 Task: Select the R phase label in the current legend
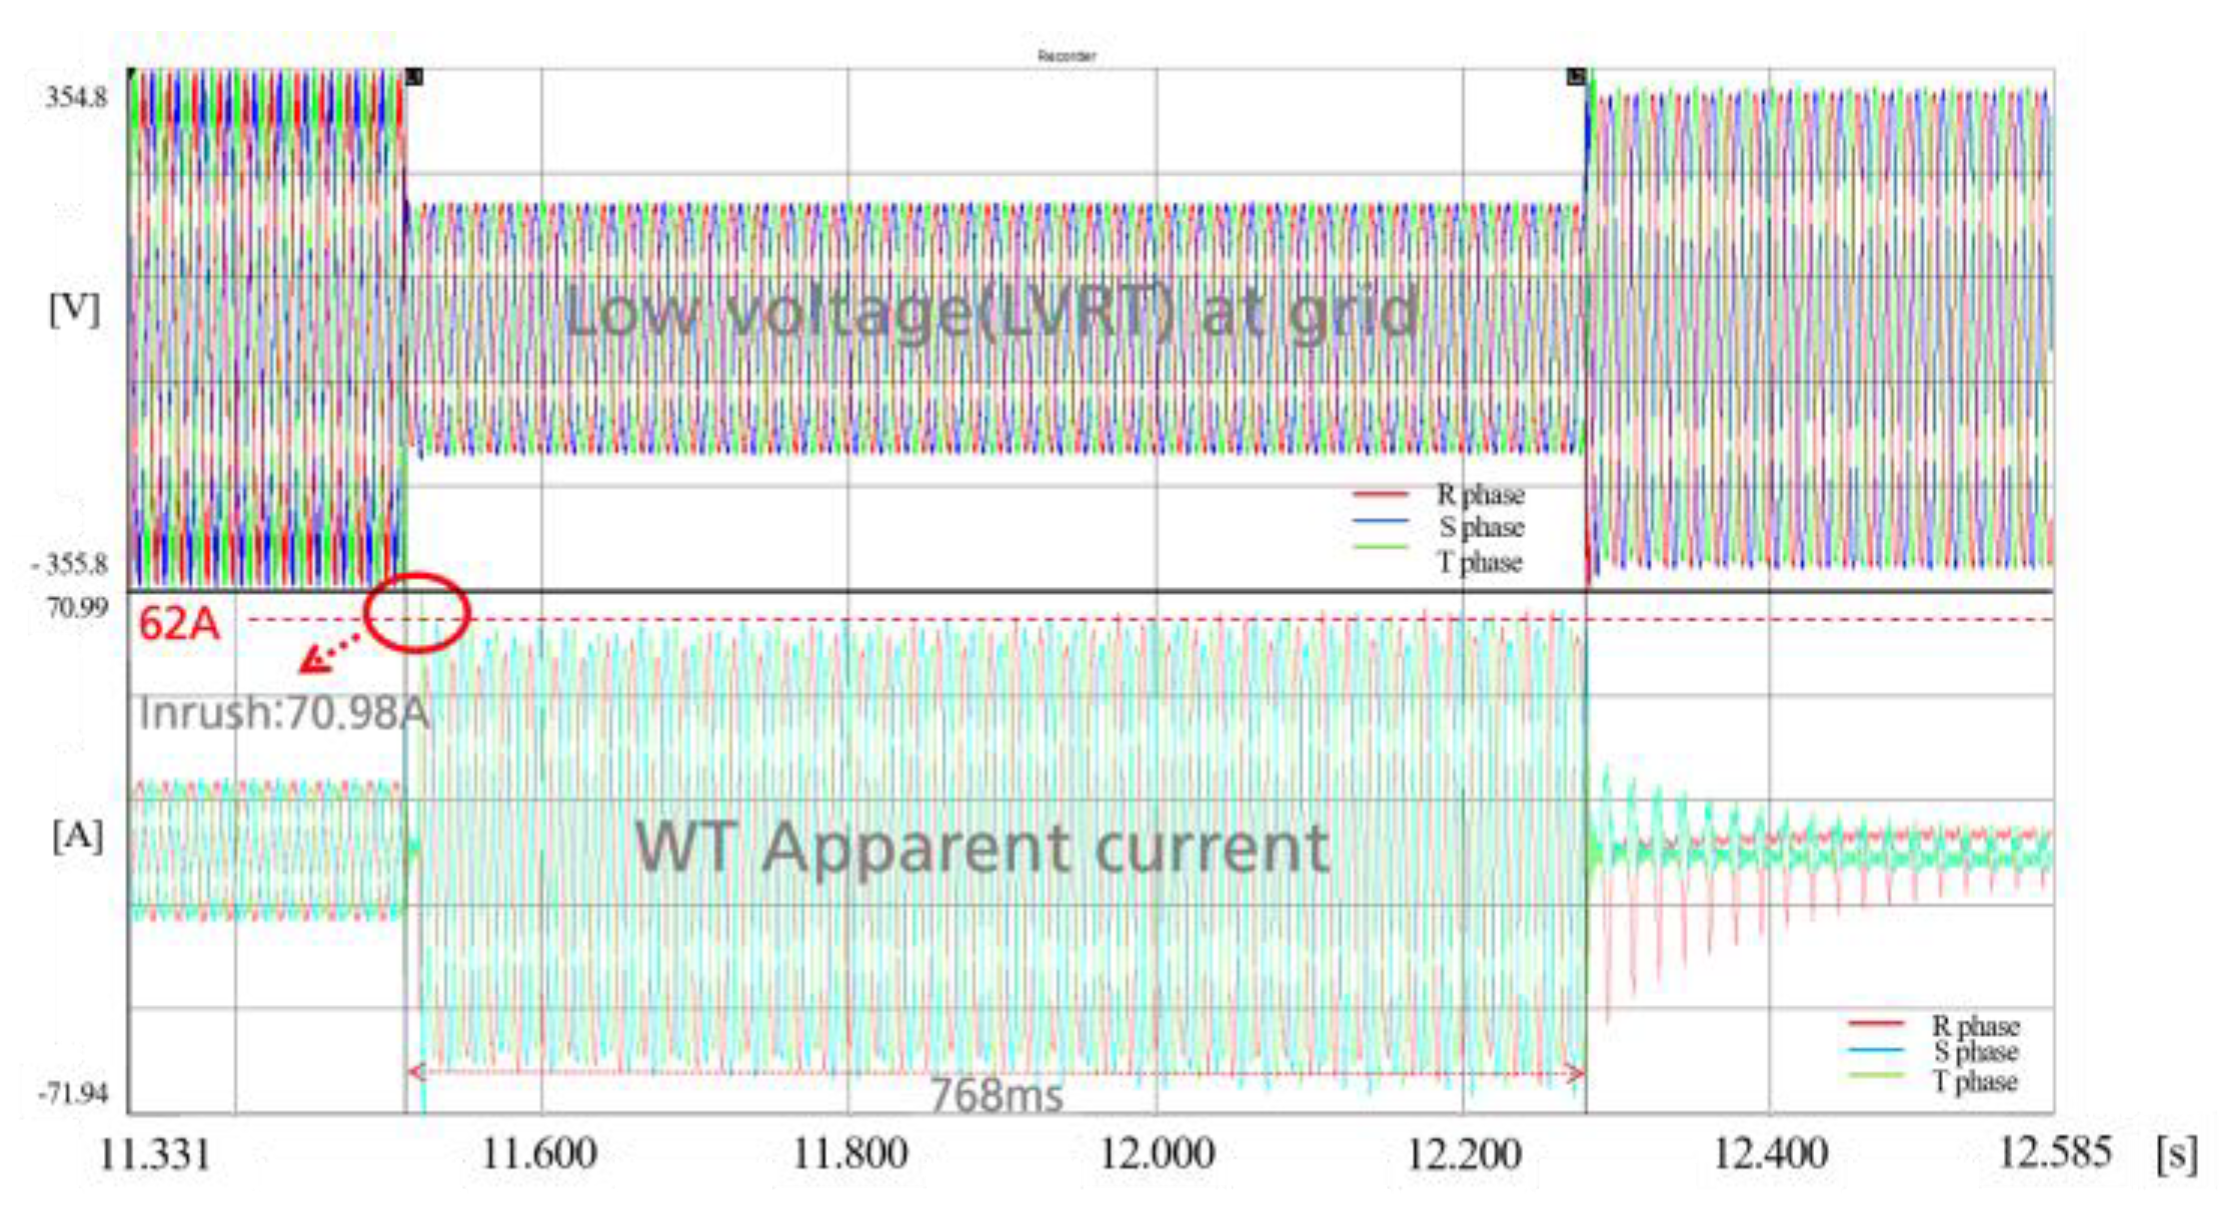coord(1975,1026)
